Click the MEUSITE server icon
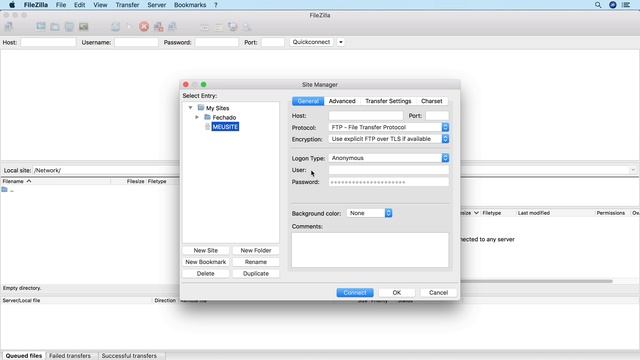This screenshot has width=640, height=360. tap(207, 127)
